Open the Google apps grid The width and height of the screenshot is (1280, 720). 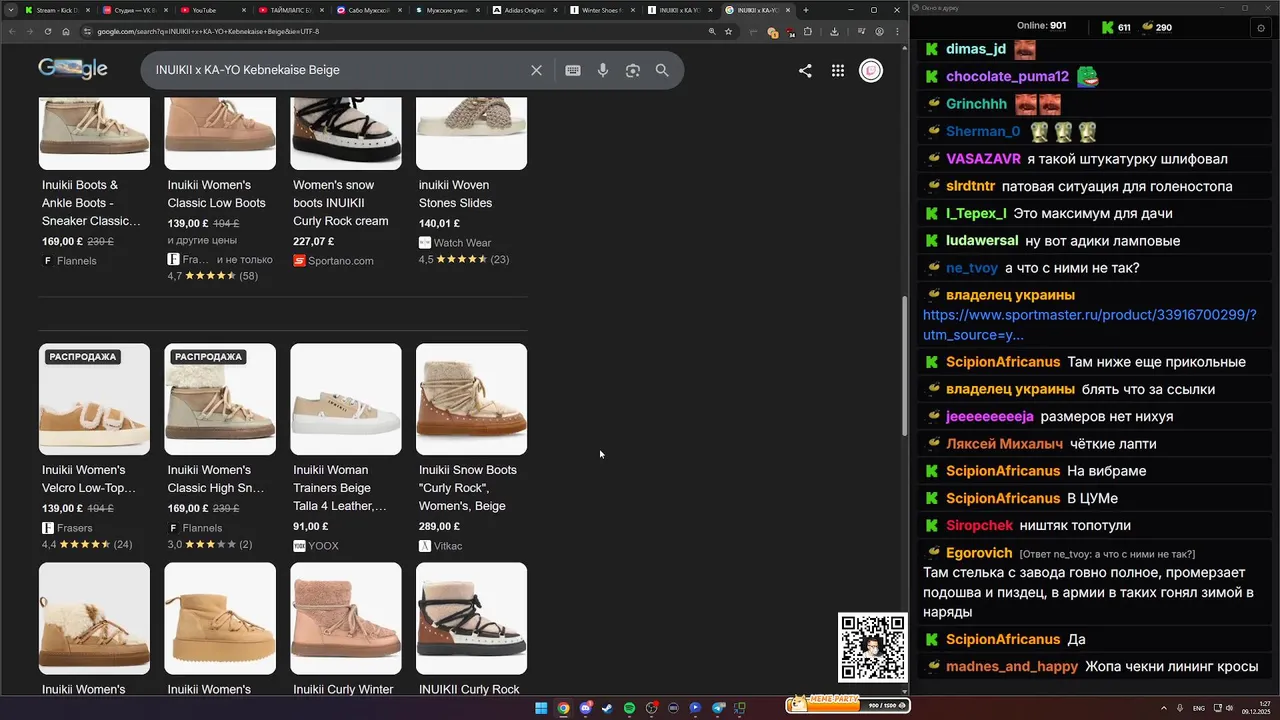tap(838, 70)
